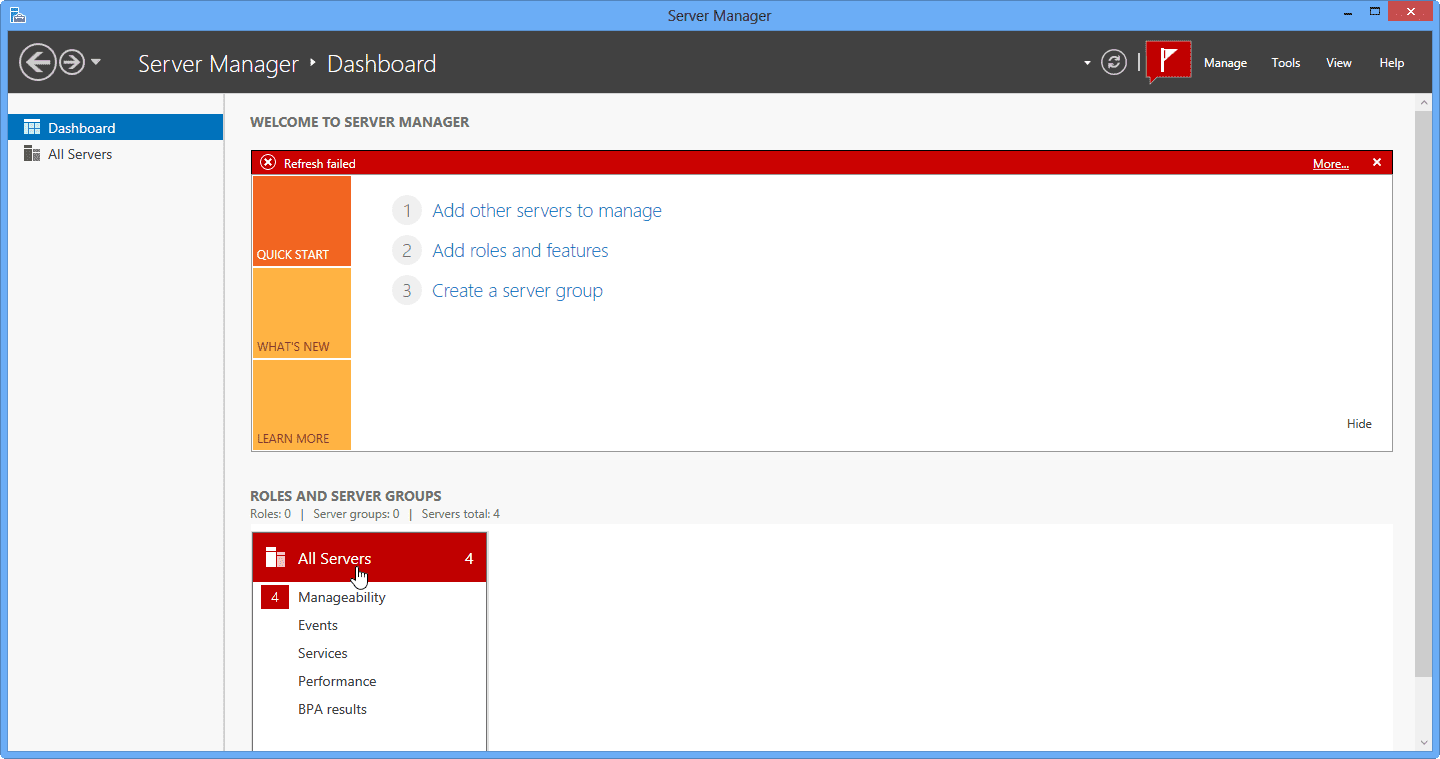
Task: Click the Refresh circular arrows icon
Action: coord(1113,62)
